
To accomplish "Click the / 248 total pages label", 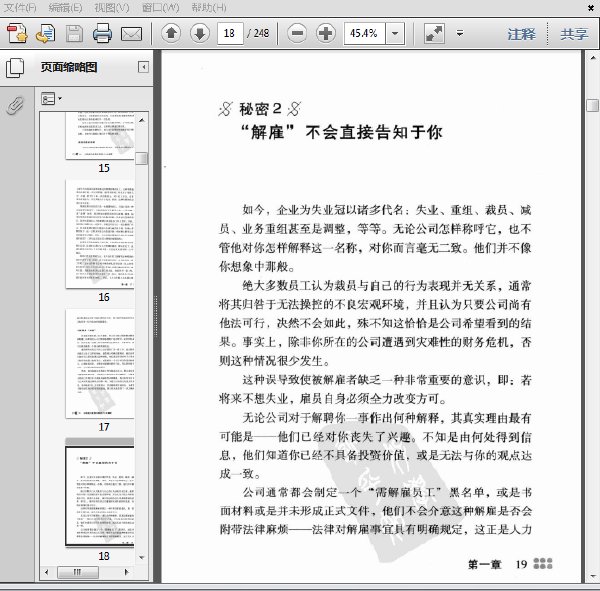I will pos(258,34).
